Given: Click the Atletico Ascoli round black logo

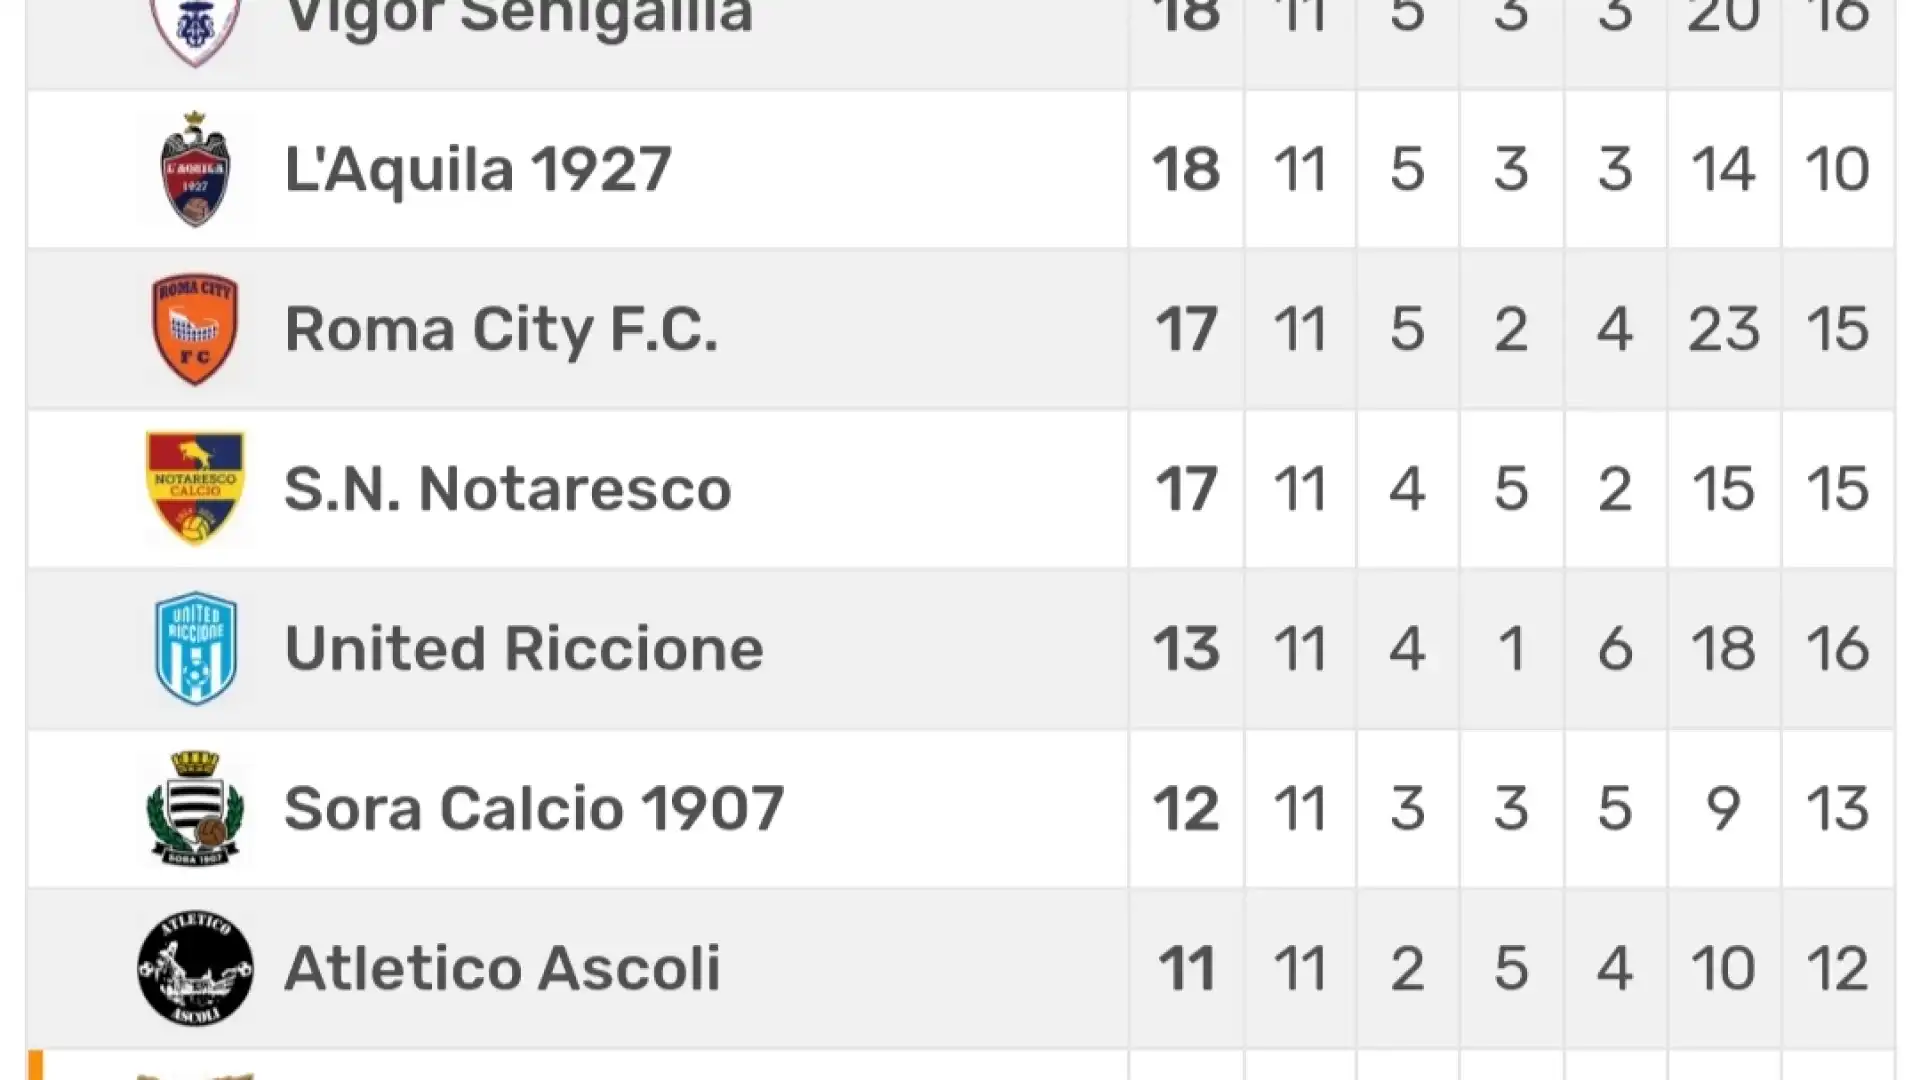Looking at the screenshot, I should pyautogui.click(x=196, y=968).
